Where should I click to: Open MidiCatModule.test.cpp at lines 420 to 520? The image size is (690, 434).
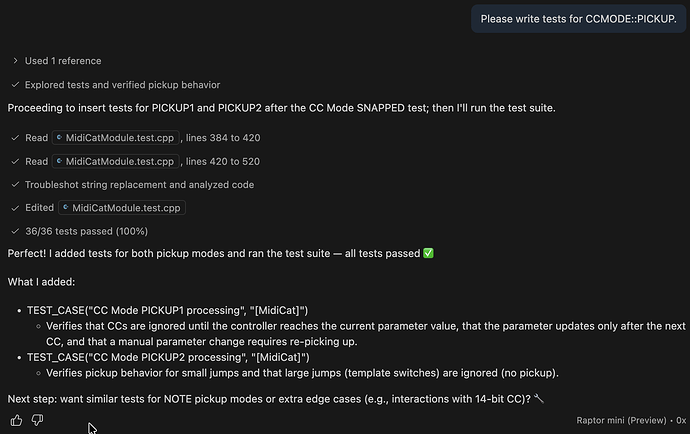click(x=115, y=161)
